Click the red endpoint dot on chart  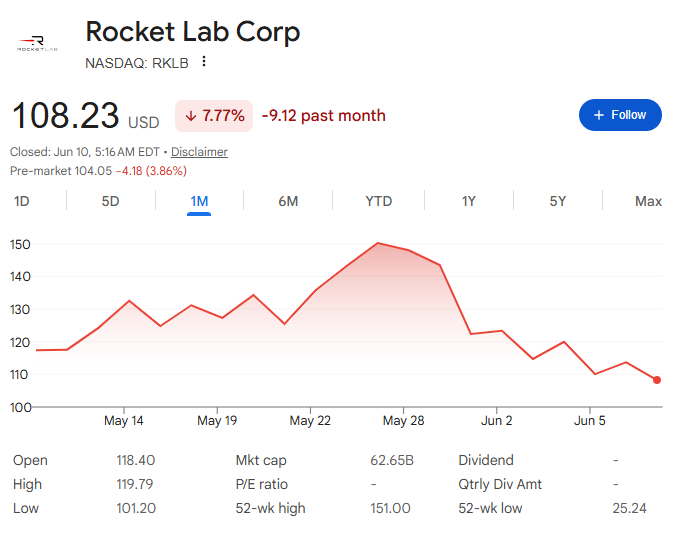pos(657,380)
